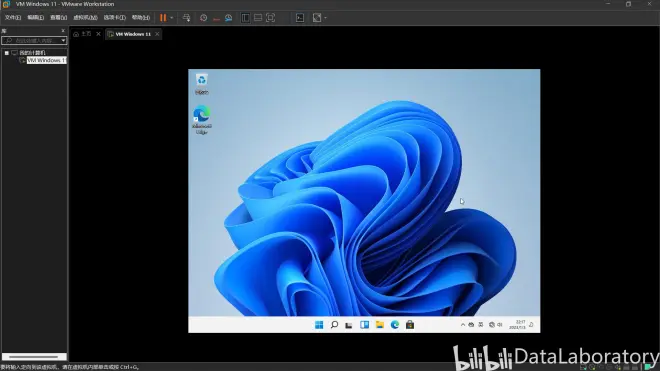
Task: Revert to snapshot using the red toolbar icon
Action: pos(216,18)
